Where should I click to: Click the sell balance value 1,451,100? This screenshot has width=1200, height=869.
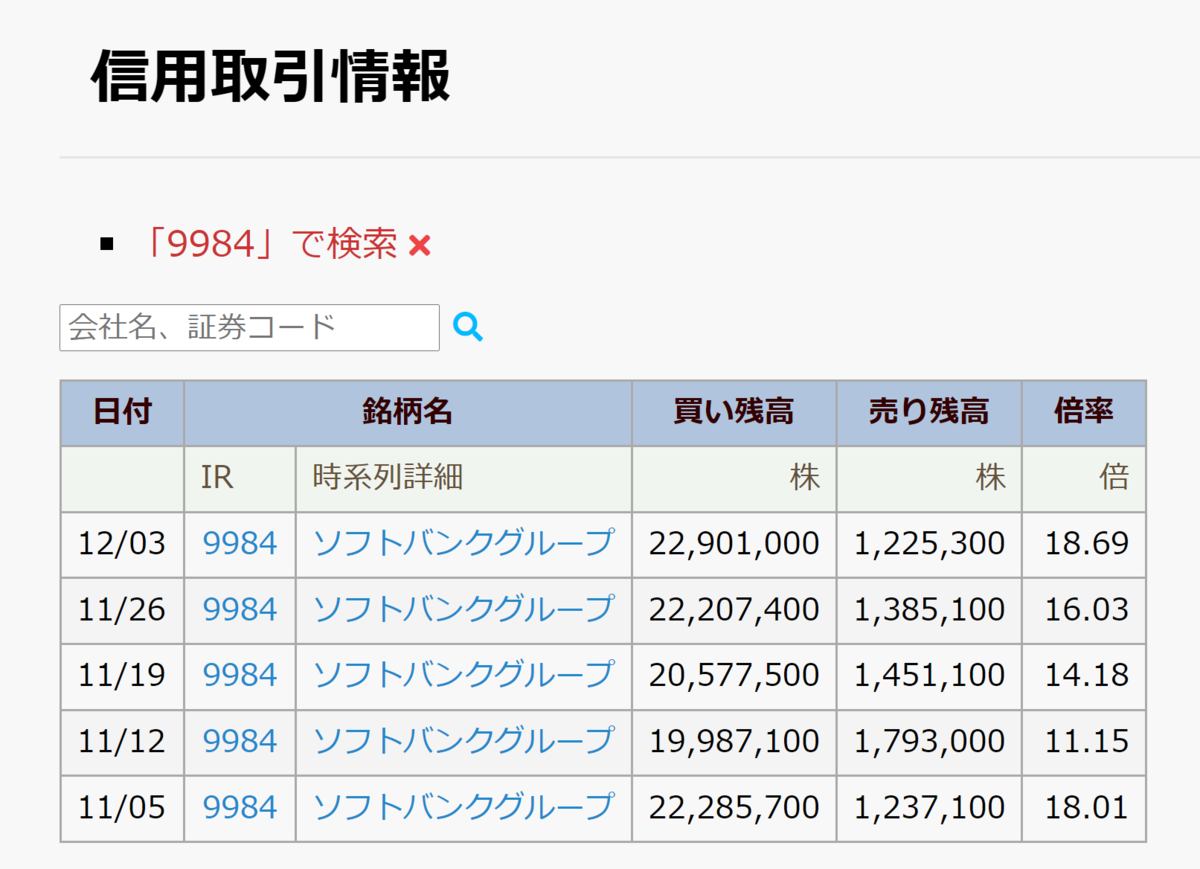pos(929,676)
